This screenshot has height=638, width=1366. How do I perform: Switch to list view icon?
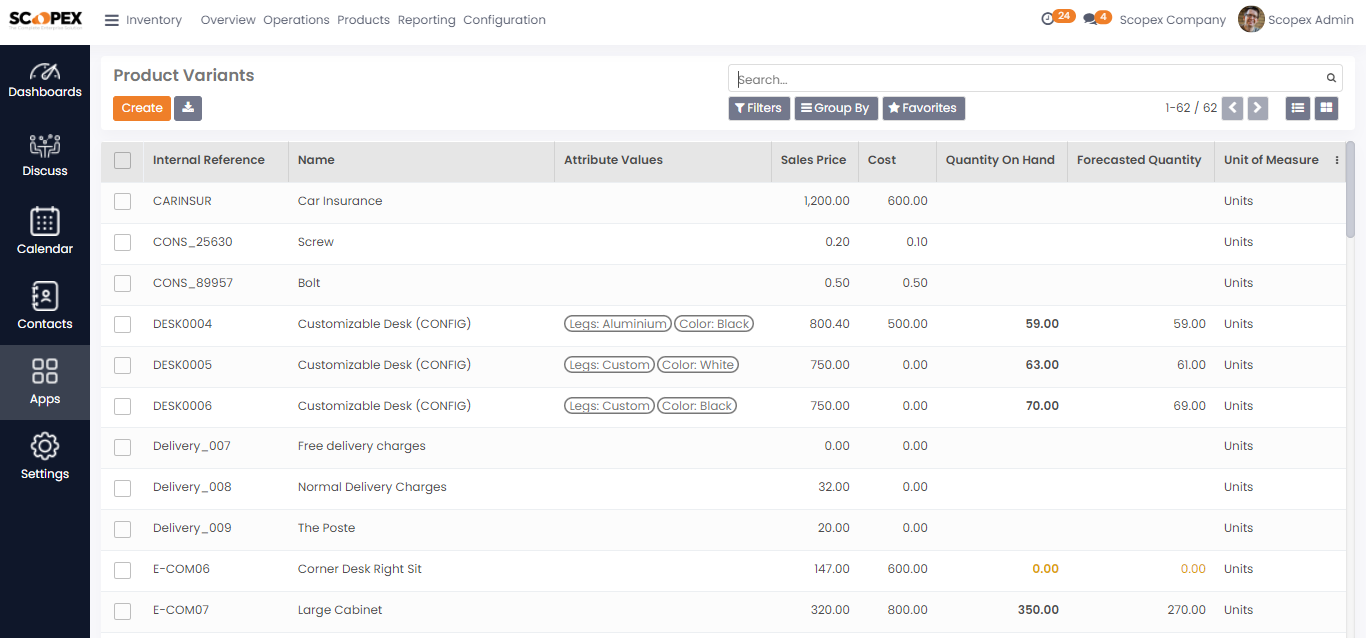tap(1298, 108)
